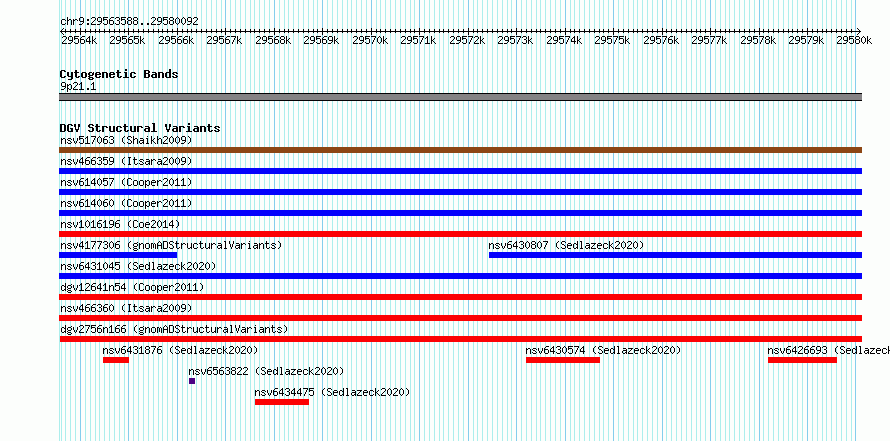Click the 29564k ruler tick label
Screen dimensions: 890x441
click(79, 40)
